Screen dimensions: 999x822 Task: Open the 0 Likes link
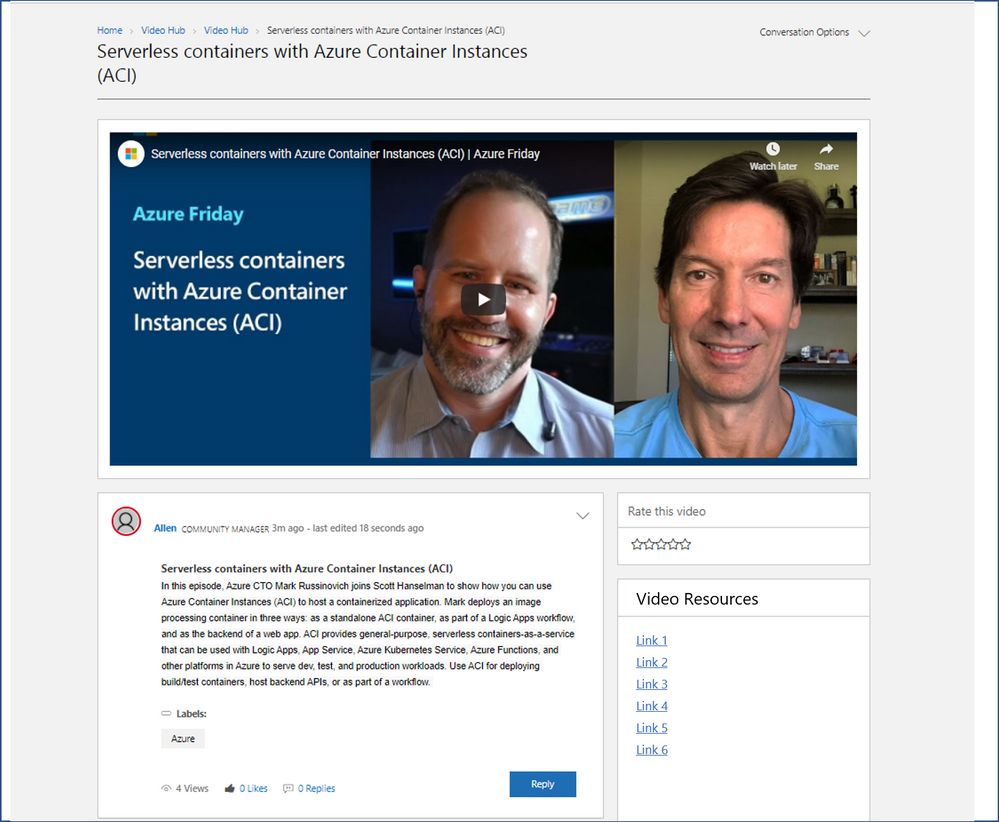(x=254, y=789)
